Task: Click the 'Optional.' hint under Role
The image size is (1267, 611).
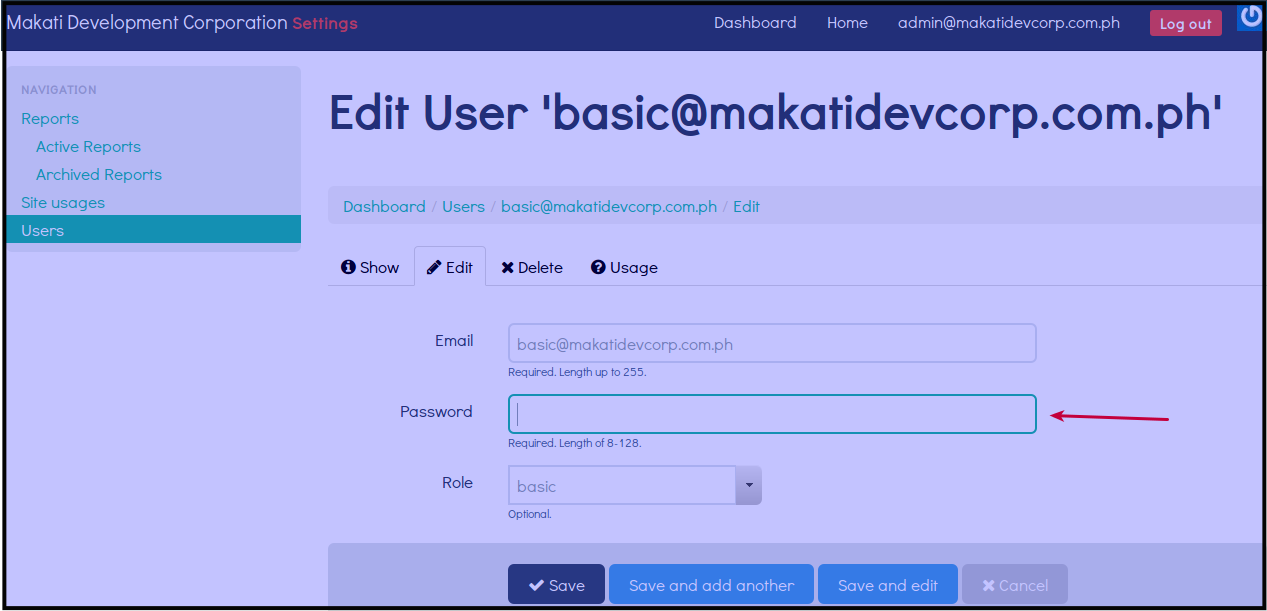Action: click(530, 514)
